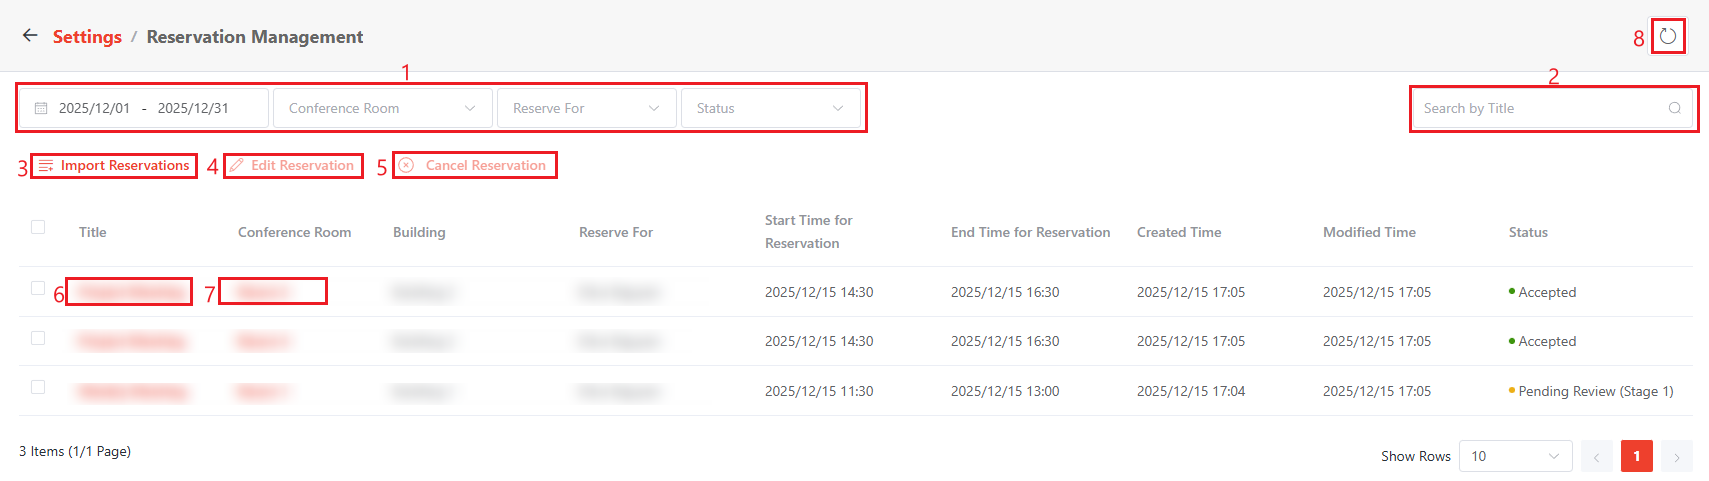Check the first reservation row checkbox
Screen dimensions: 1709x481
38,288
